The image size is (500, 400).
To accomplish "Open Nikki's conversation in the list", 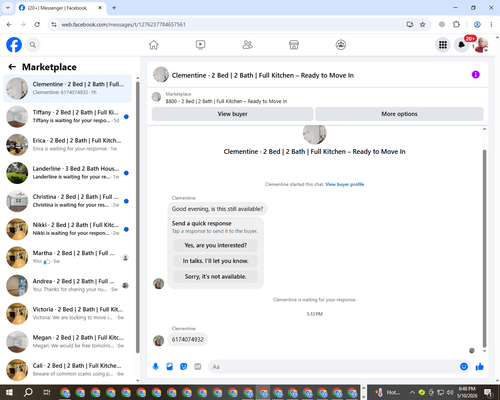I will 67,229.
